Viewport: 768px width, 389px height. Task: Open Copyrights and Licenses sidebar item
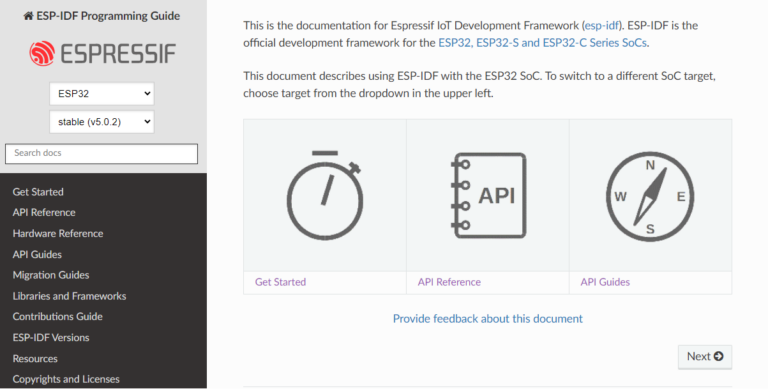(66, 379)
